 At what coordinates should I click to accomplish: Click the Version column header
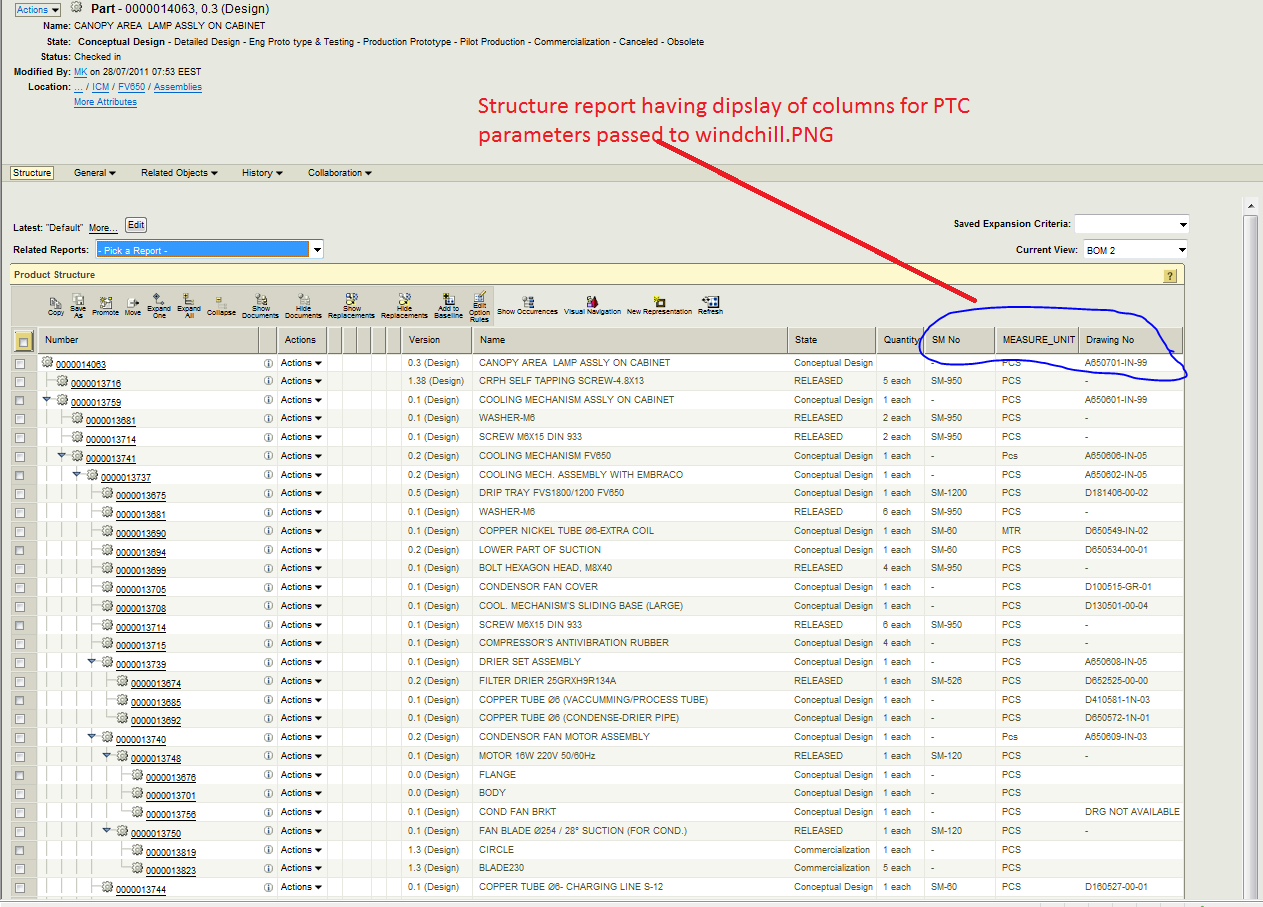click(438, 340)
